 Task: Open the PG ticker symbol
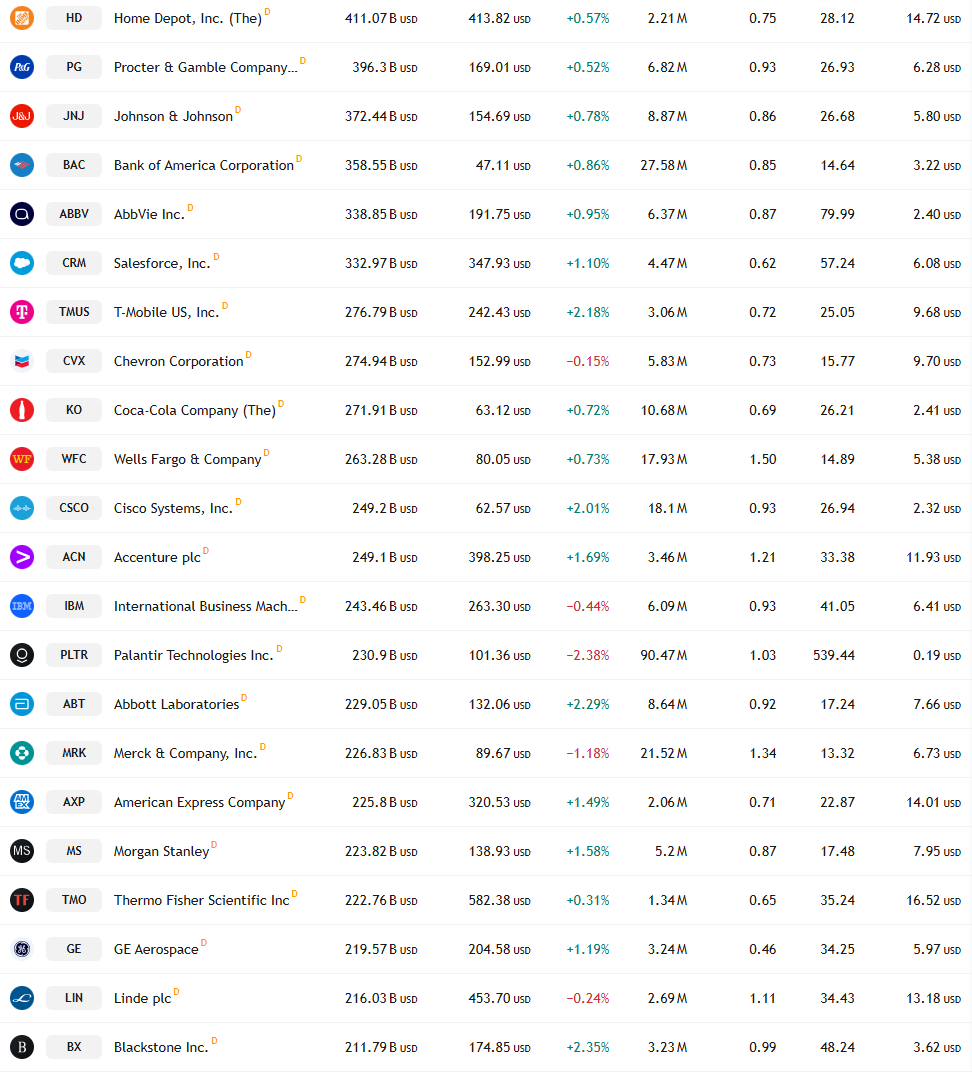(x=74, y=67)
